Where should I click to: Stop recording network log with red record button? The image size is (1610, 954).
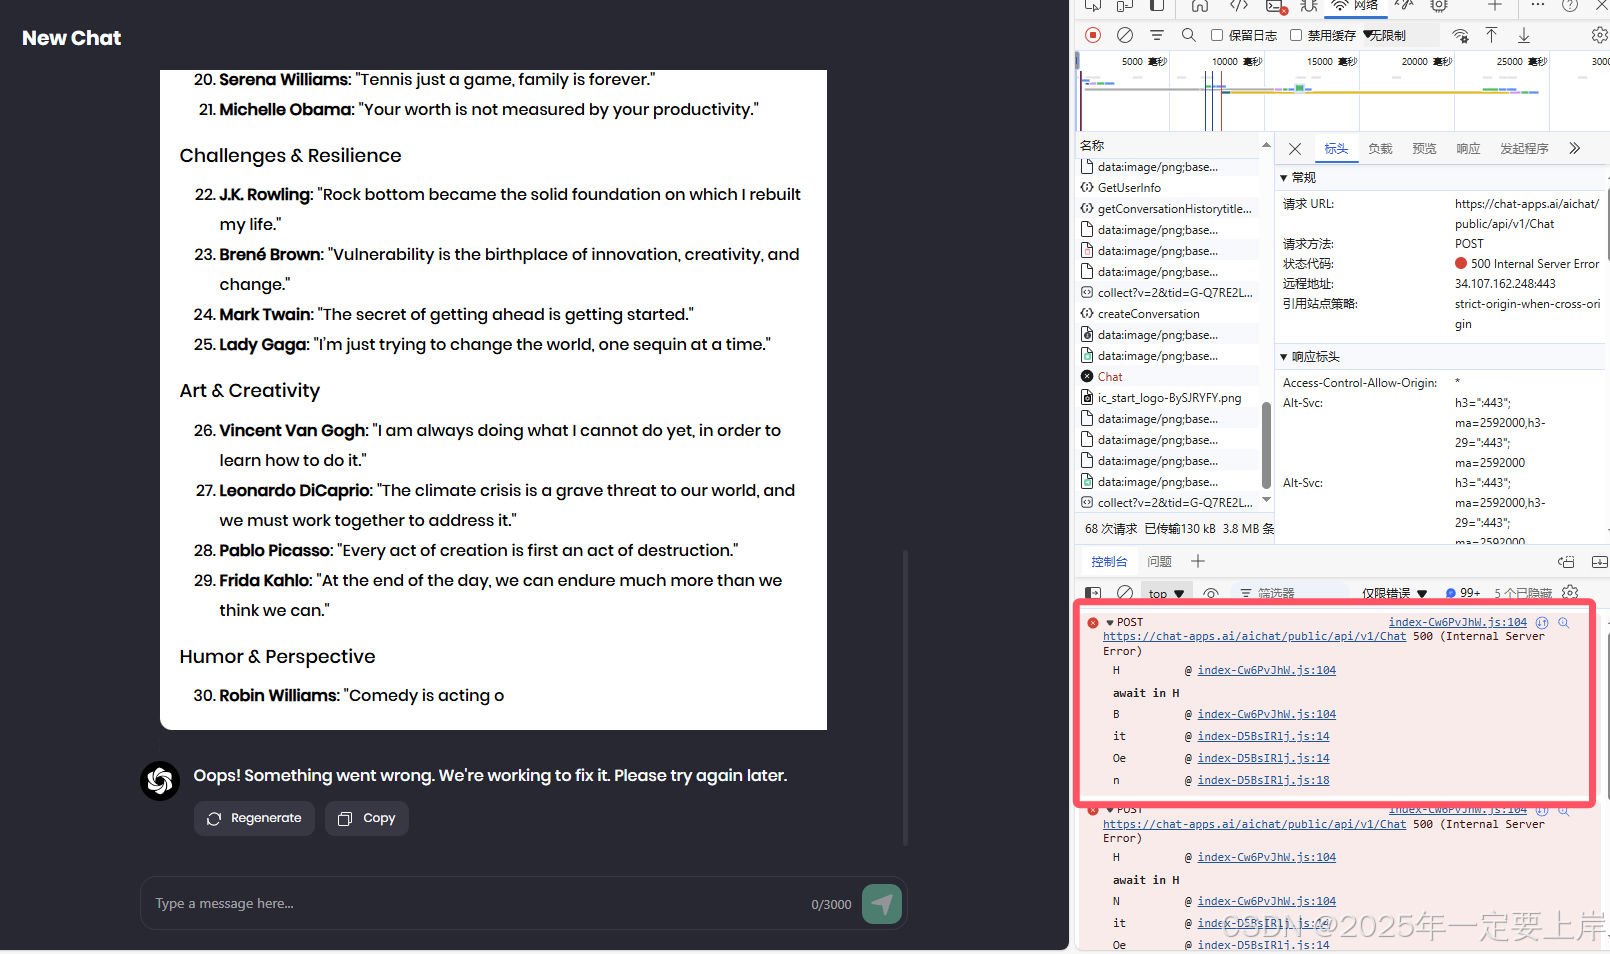pos(1093,35)
